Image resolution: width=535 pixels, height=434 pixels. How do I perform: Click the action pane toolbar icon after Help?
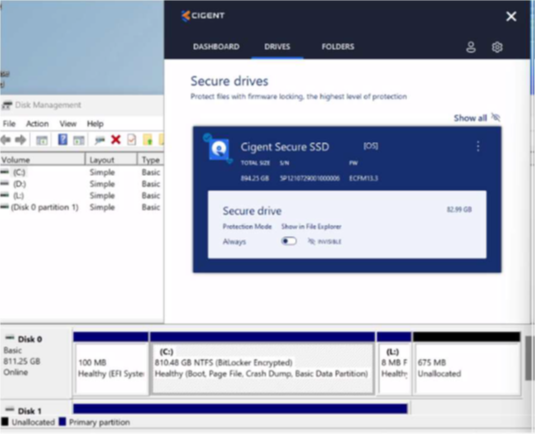pyautogui.click(x=79, y=140)
